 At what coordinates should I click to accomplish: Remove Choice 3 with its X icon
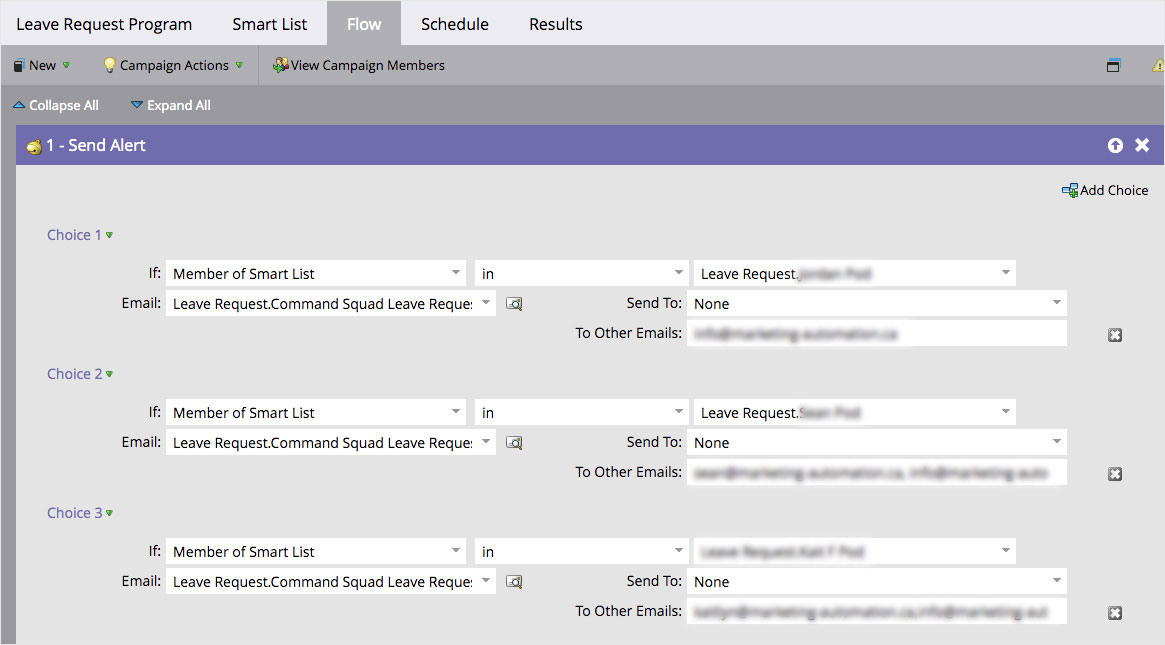click(1115, 613)
